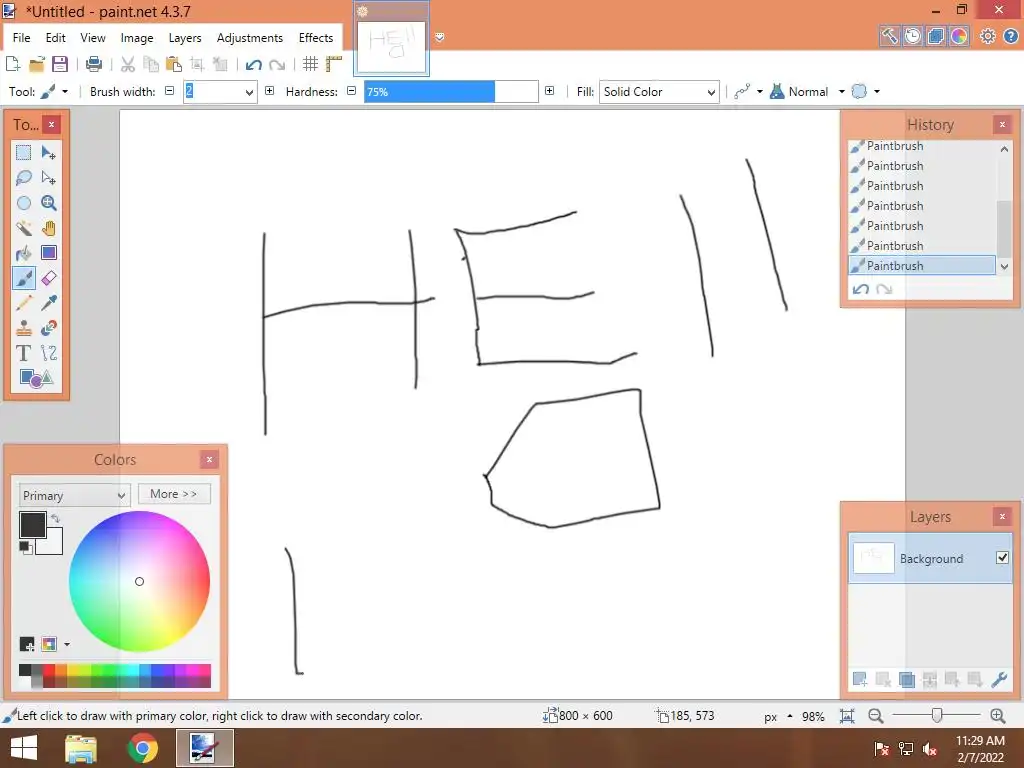Open the Primary color dropdown

coord(74,495)
